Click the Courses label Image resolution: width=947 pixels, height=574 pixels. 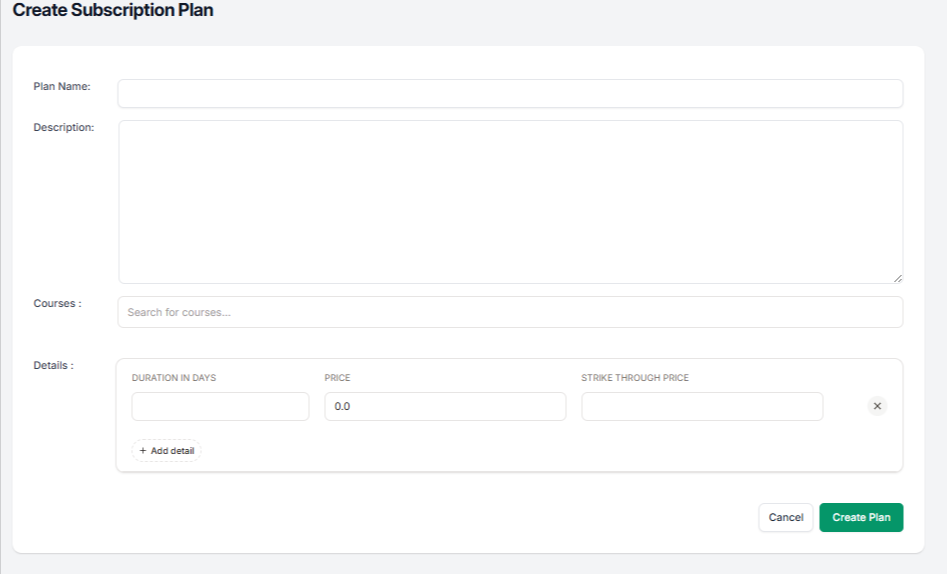[x=57, y=303]
